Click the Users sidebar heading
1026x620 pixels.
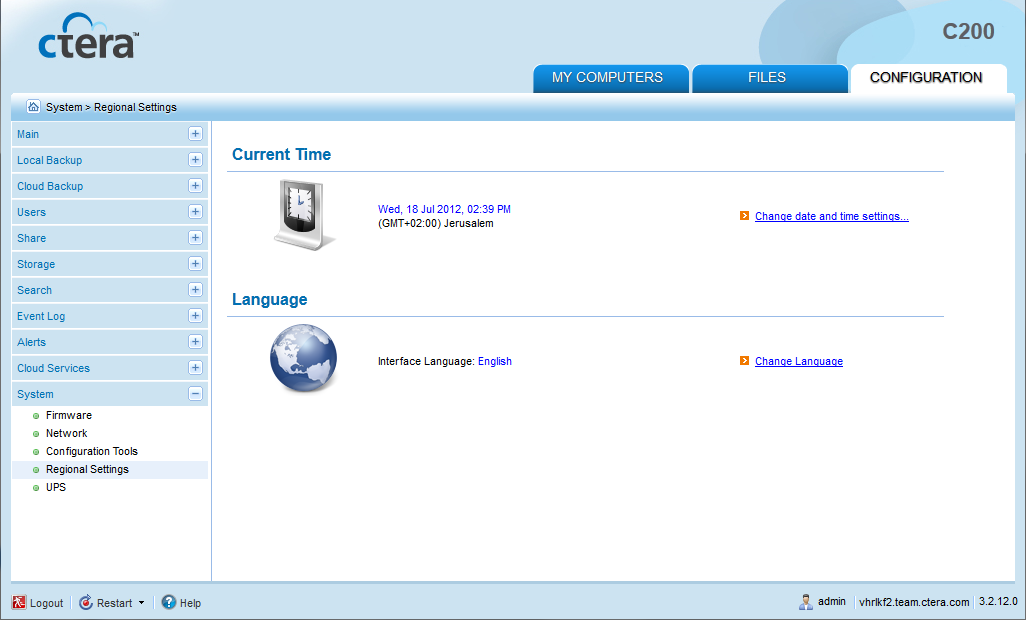(31, 212)
